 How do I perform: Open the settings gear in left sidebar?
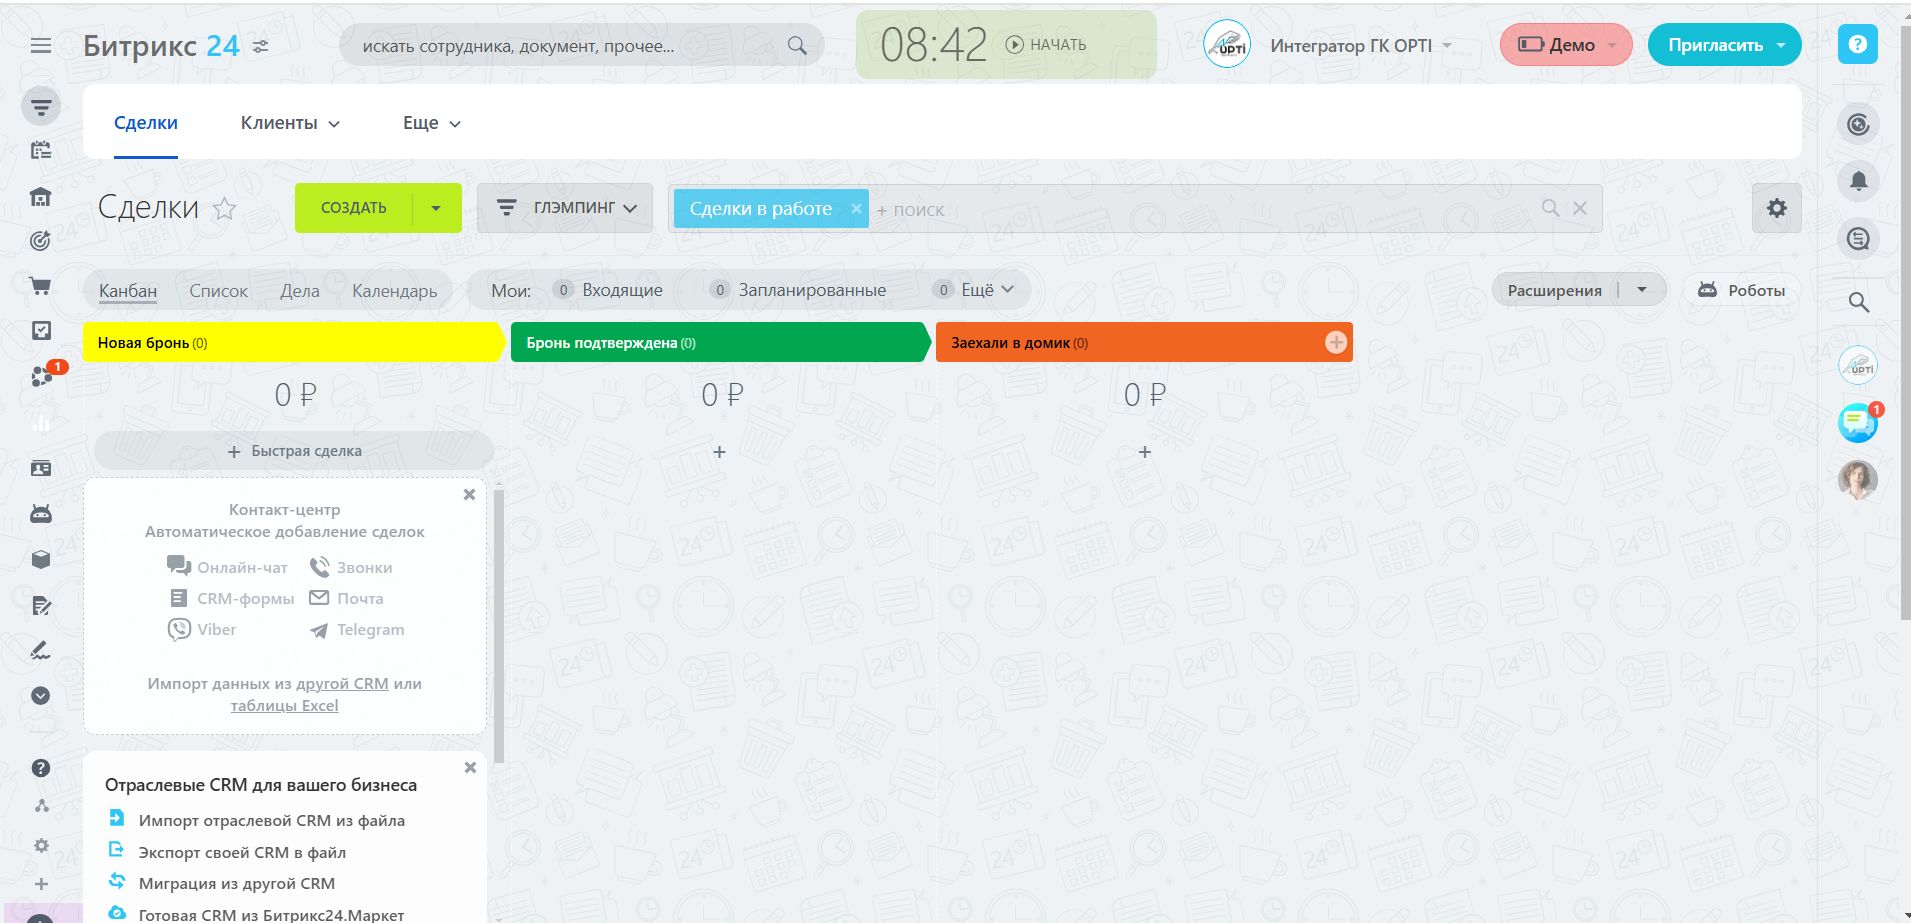point(41,845)
